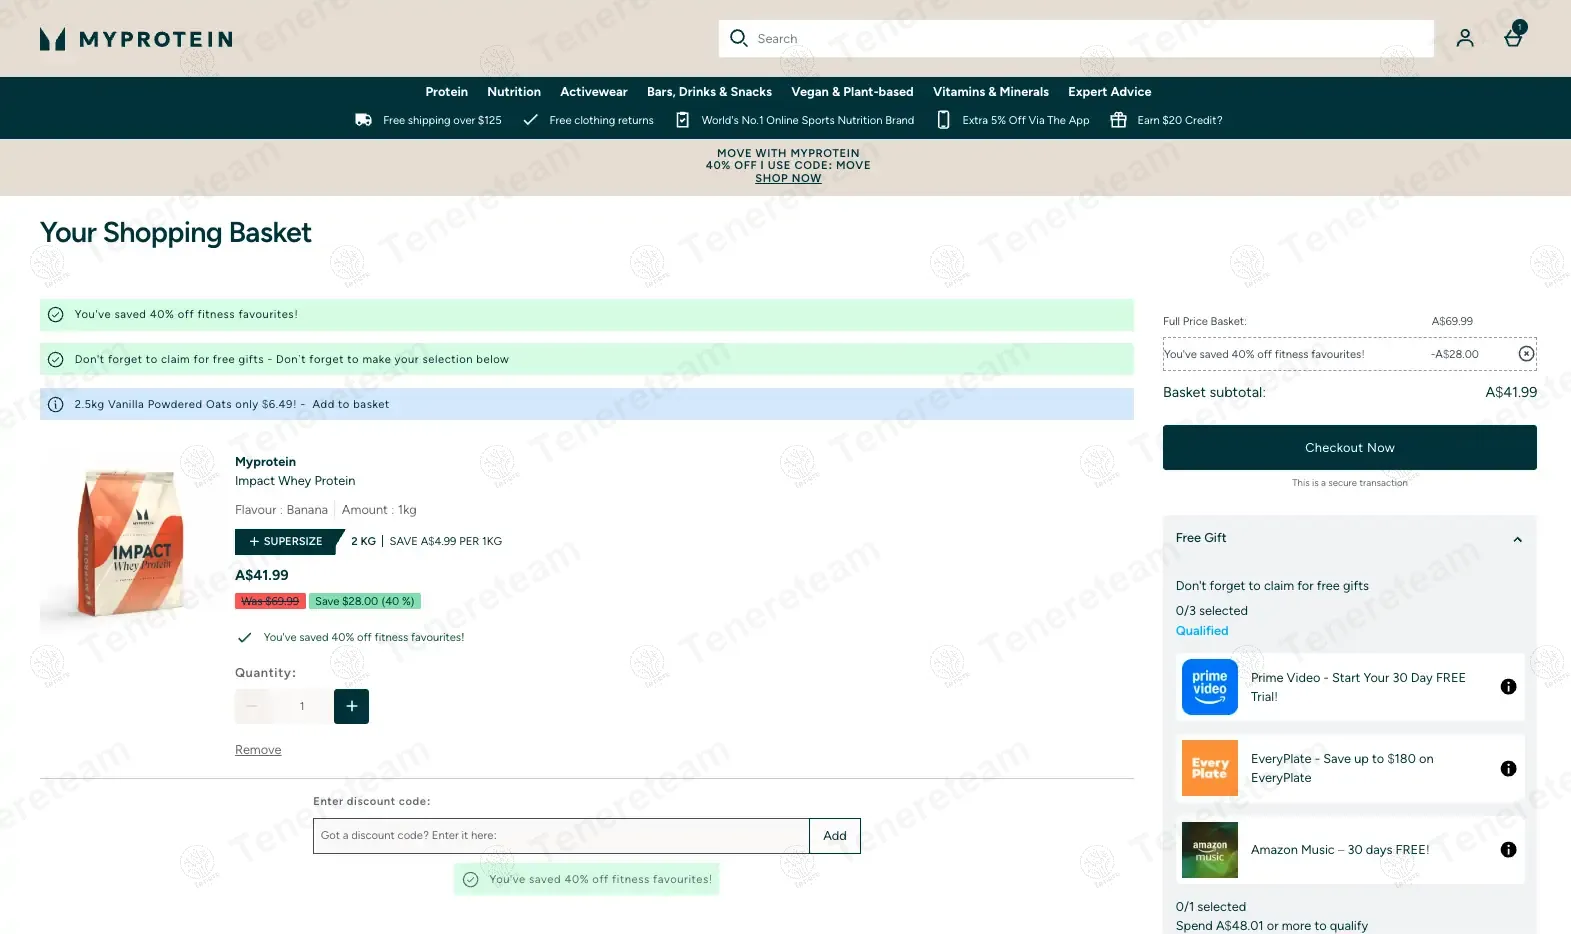
Task: Click the search magnifier icon
Action: pos(739,38)
